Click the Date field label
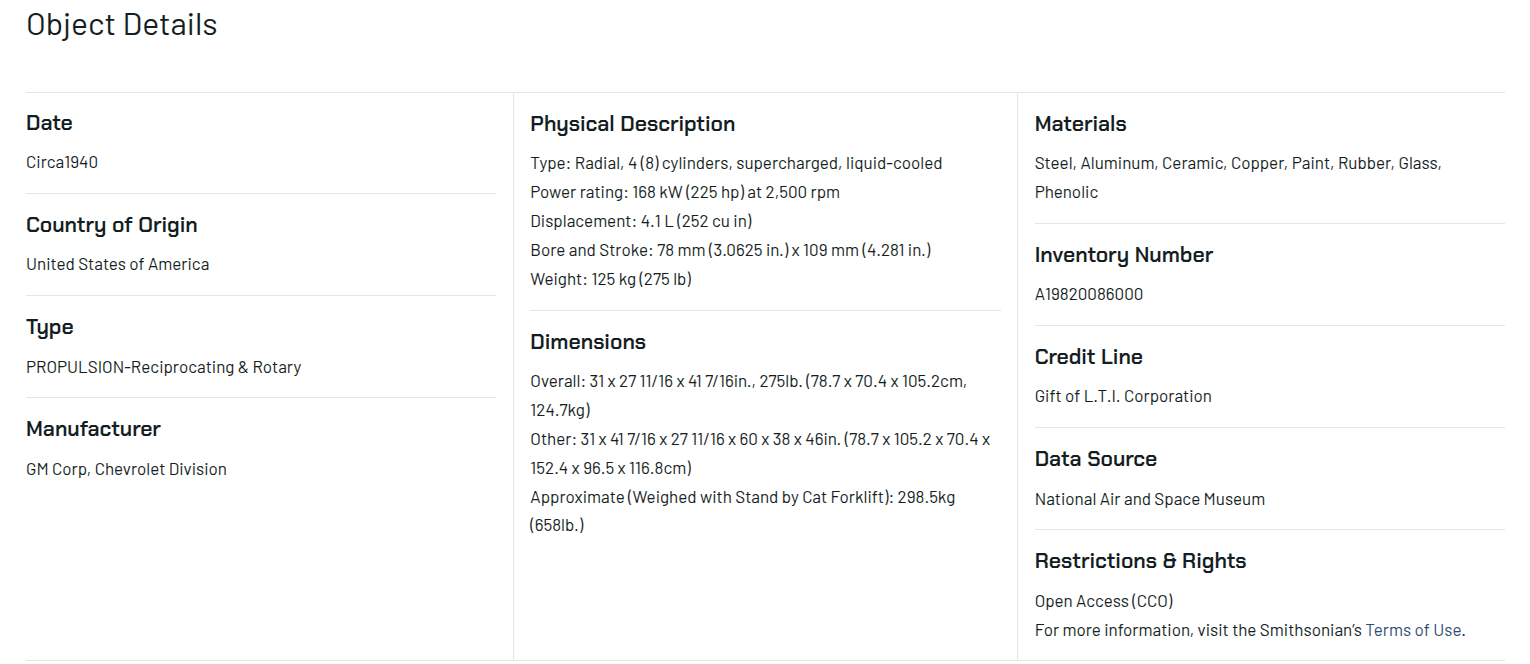1530x664 pixels. (49, 123)
